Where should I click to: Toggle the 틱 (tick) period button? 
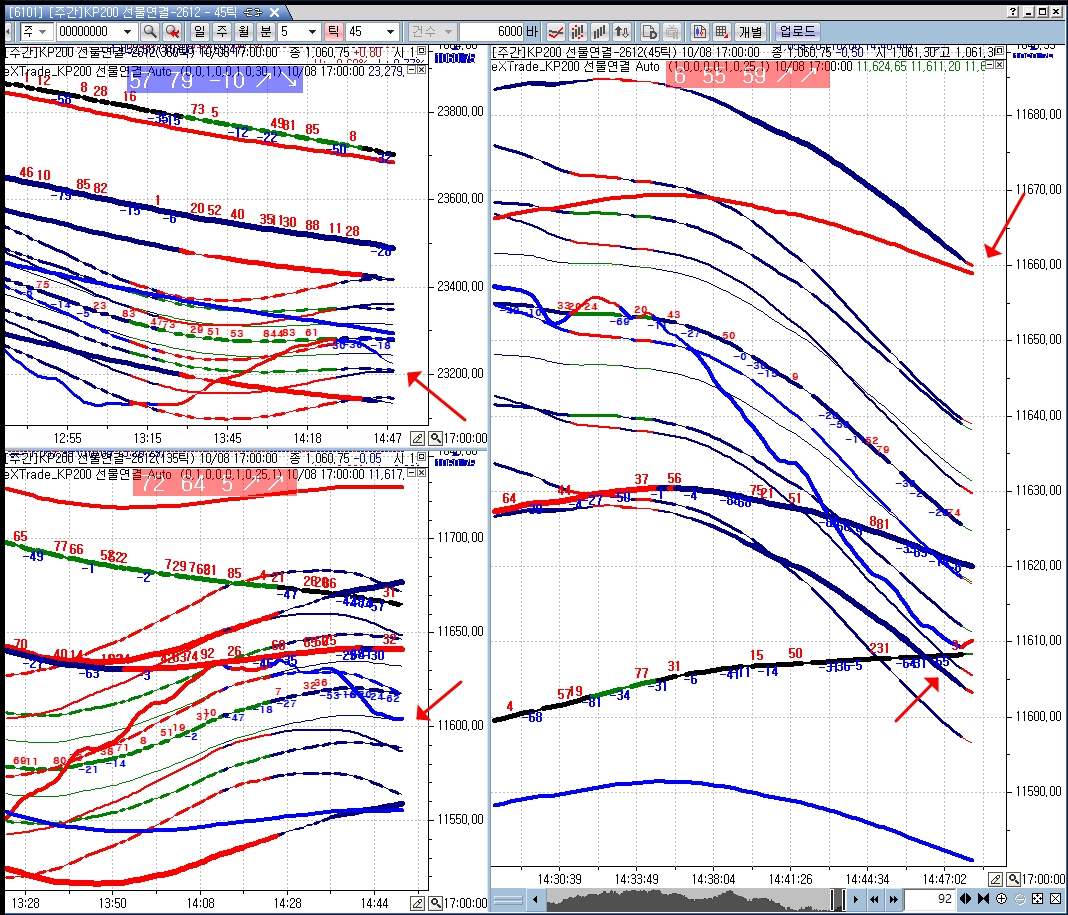333,31
